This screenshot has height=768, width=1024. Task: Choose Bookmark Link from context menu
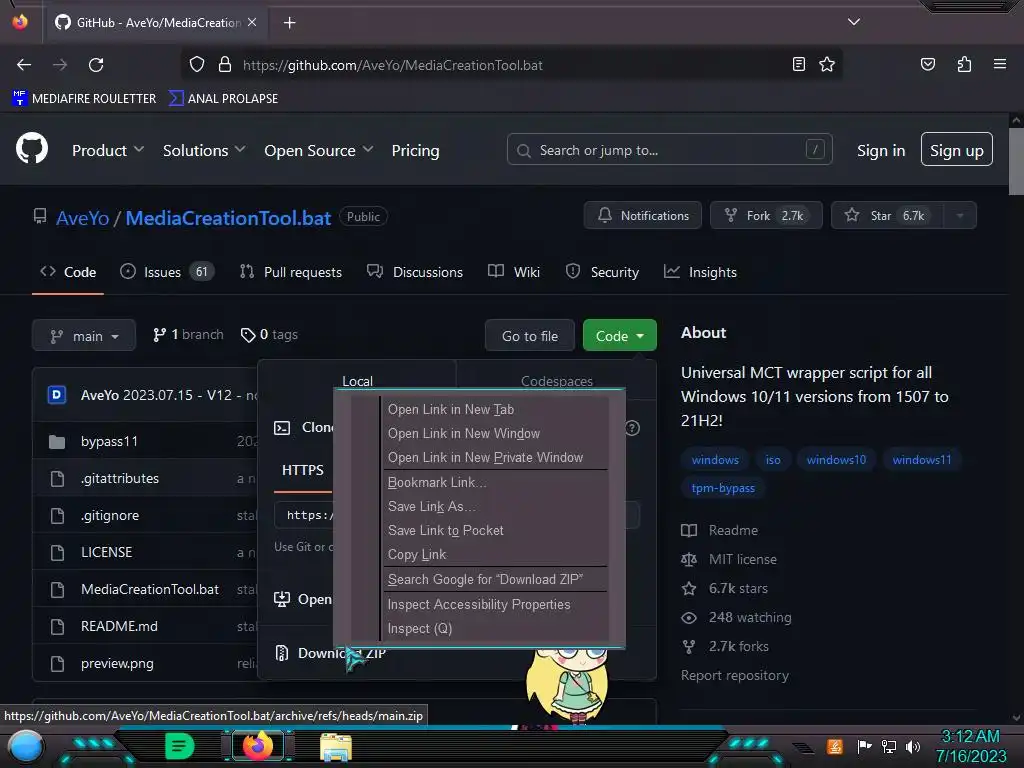pyautogui.click(x=496, y=483)
